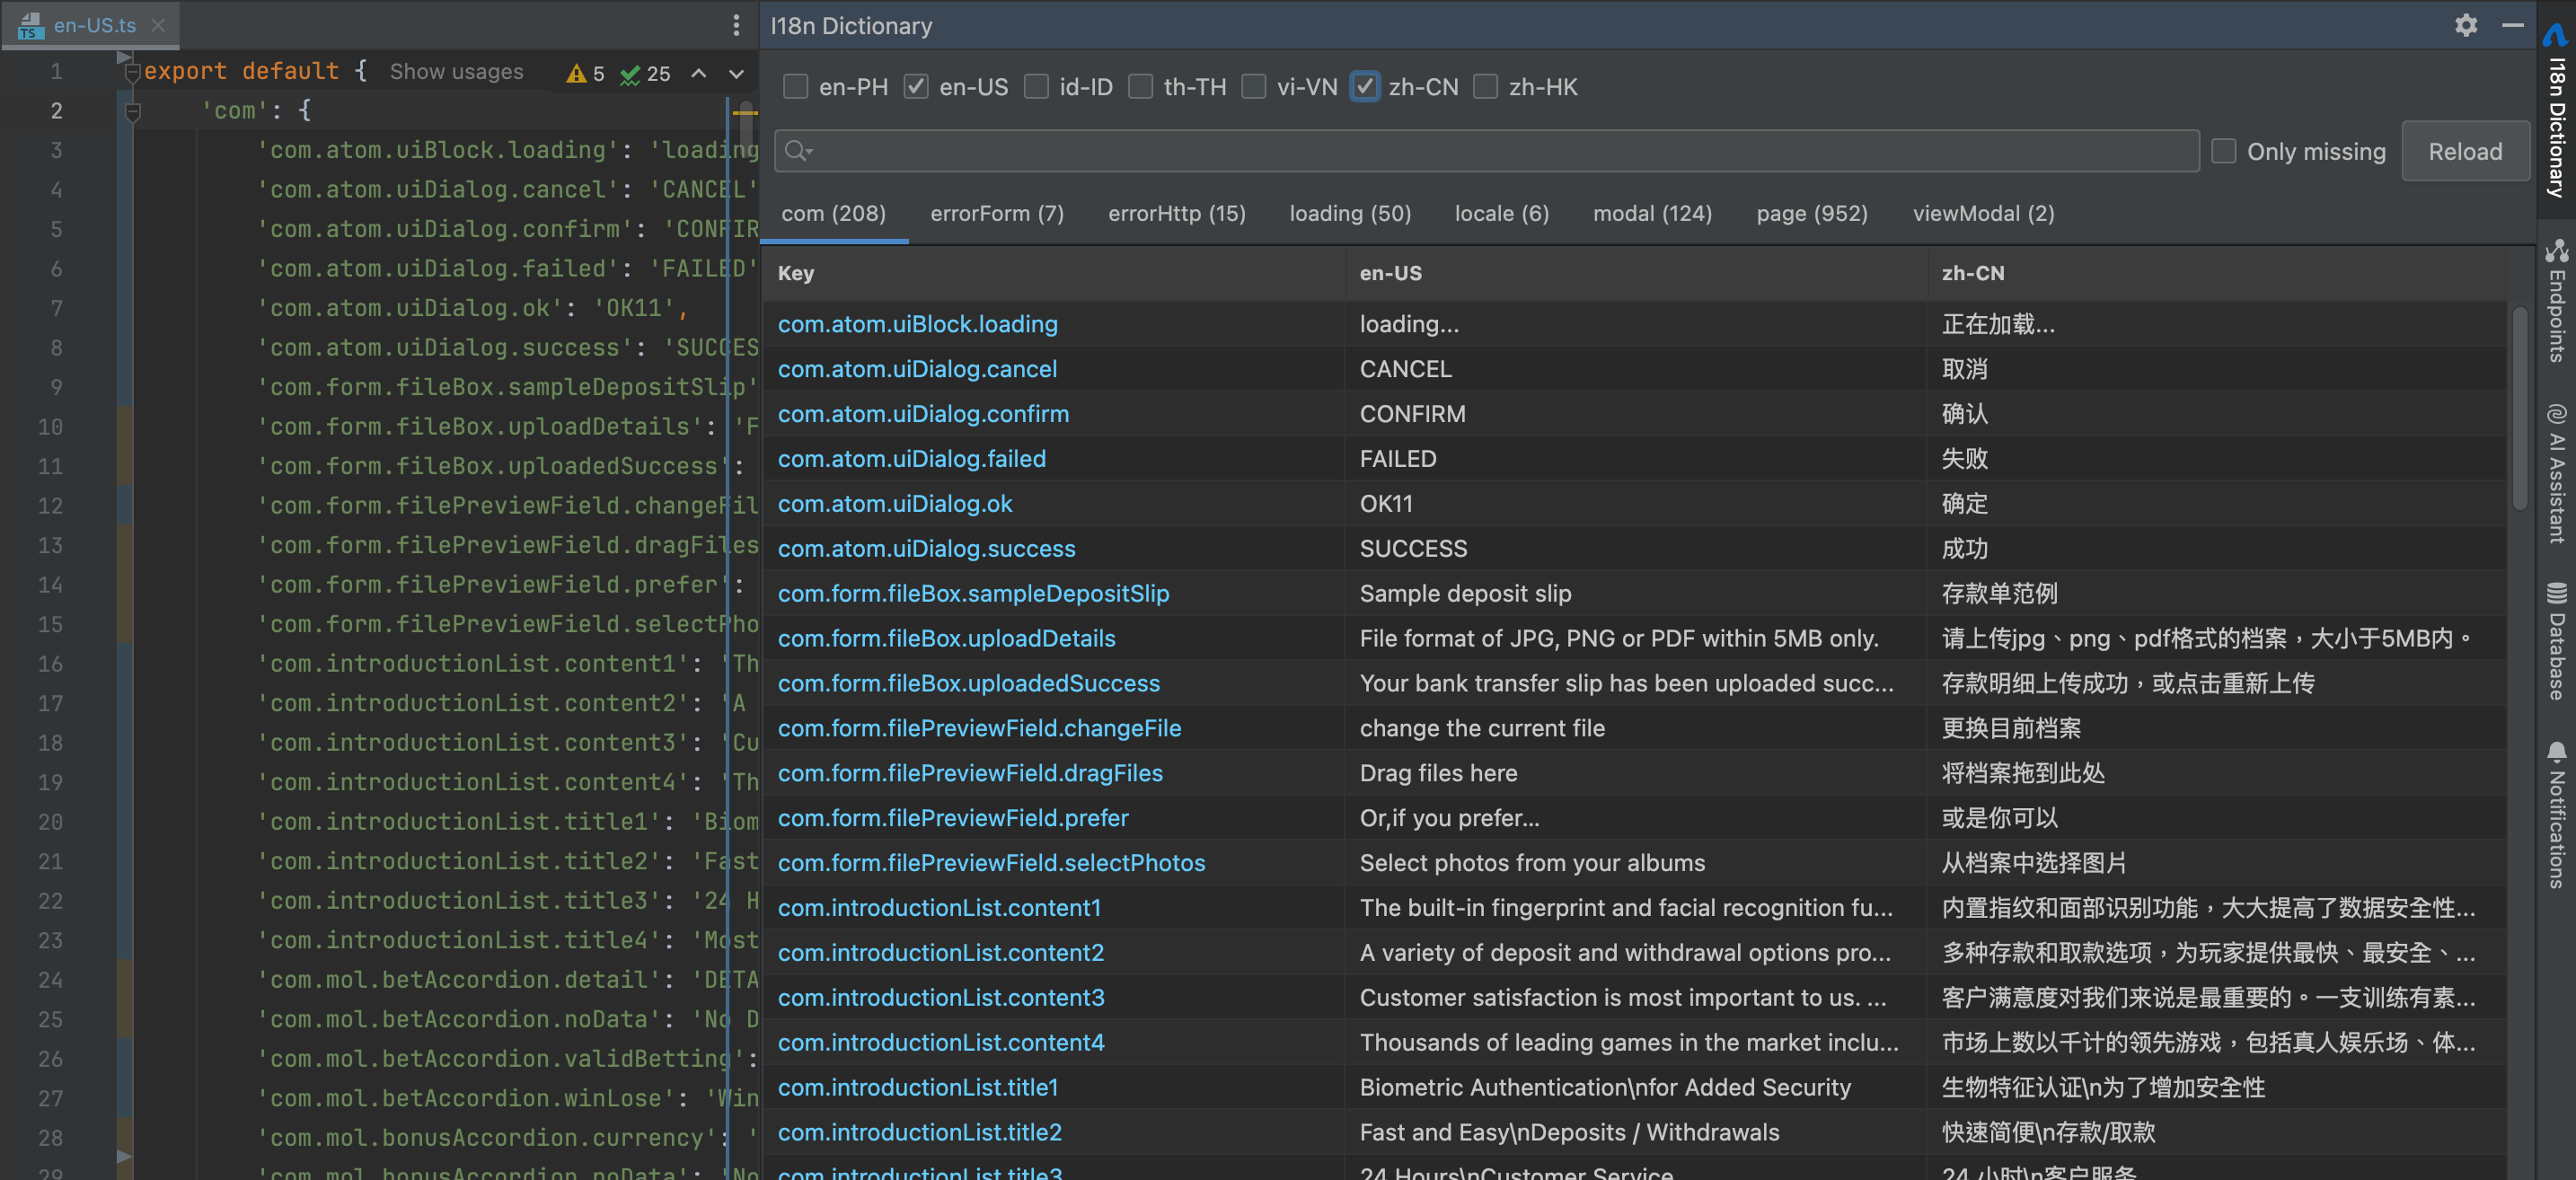Screen dimensions: 2576x1180
Task: Open I18n Dictionary settings gear
Action: tap(2465, 26)
